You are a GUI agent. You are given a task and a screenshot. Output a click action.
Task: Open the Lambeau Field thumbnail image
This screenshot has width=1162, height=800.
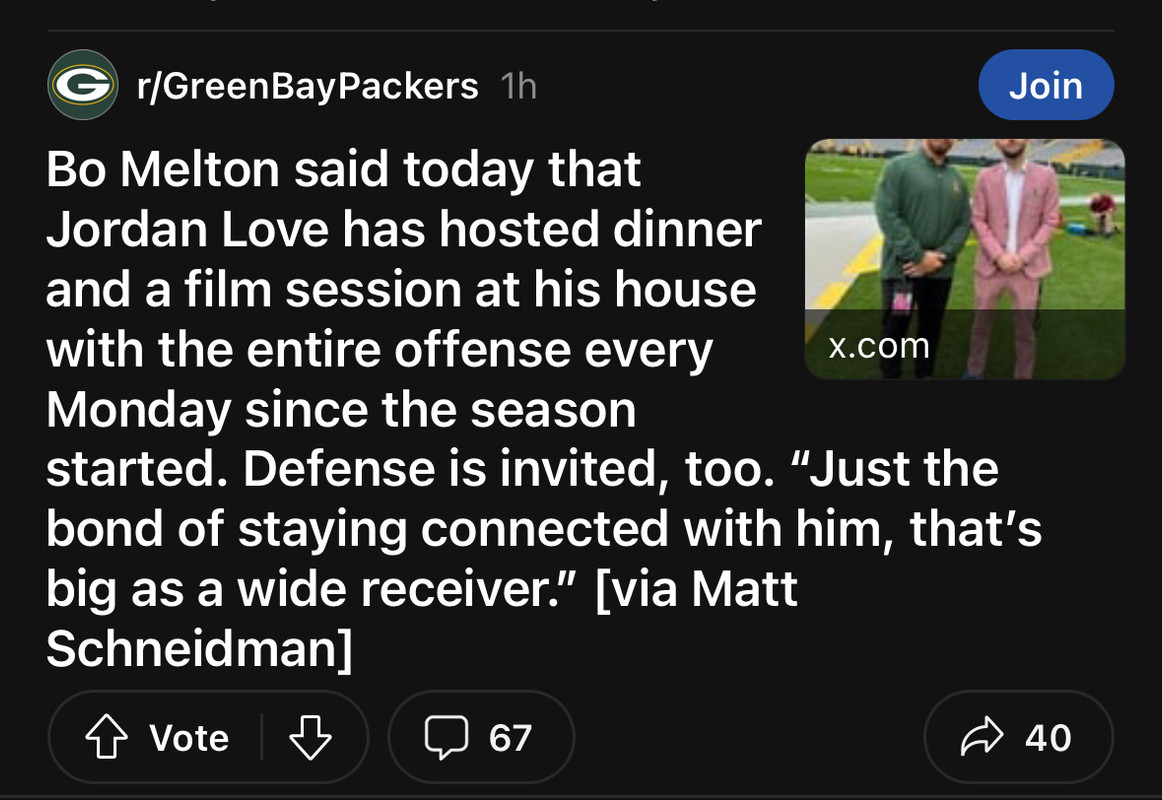click(x=965, y=259)
